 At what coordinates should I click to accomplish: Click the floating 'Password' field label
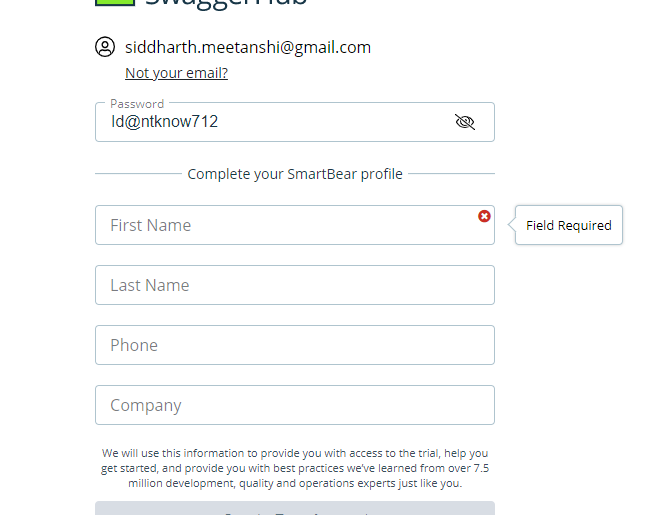(137, 104)
